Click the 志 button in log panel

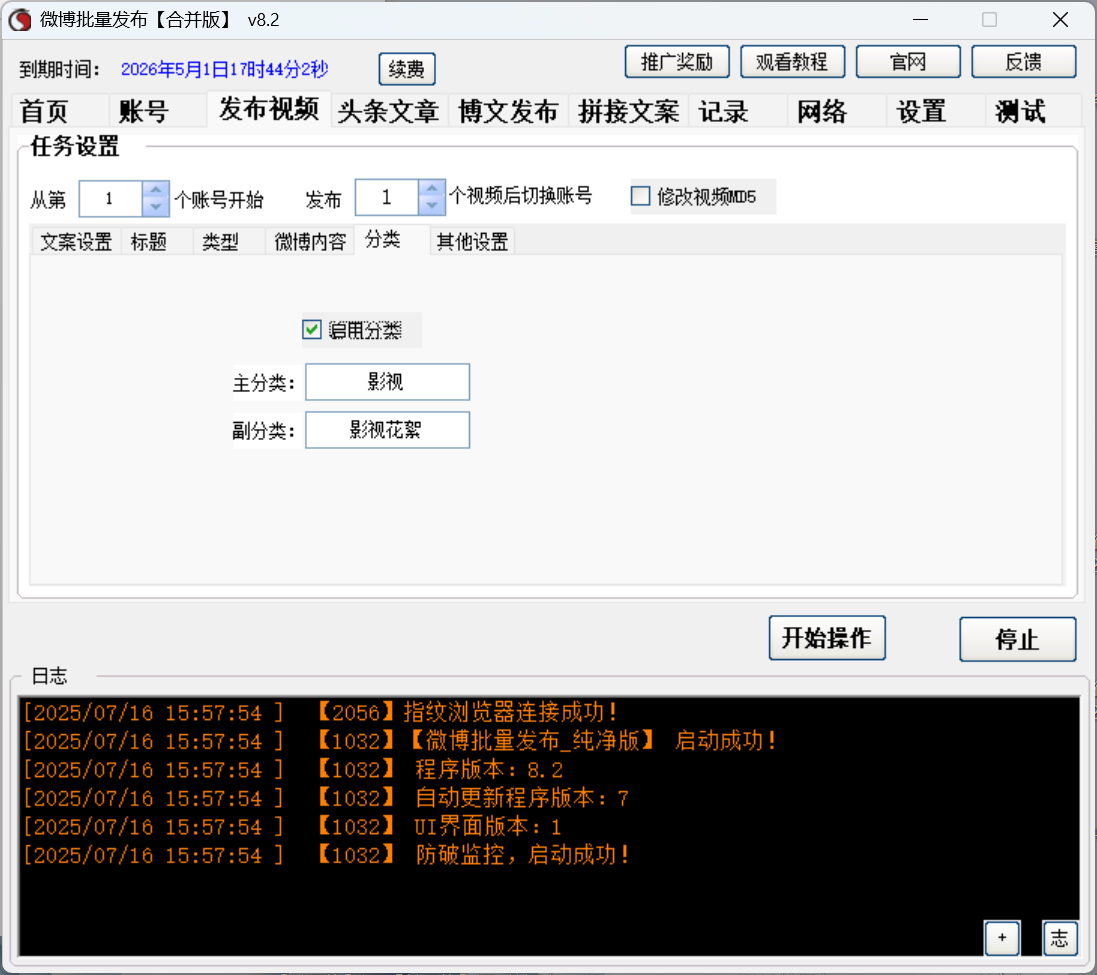(1060, 938)
